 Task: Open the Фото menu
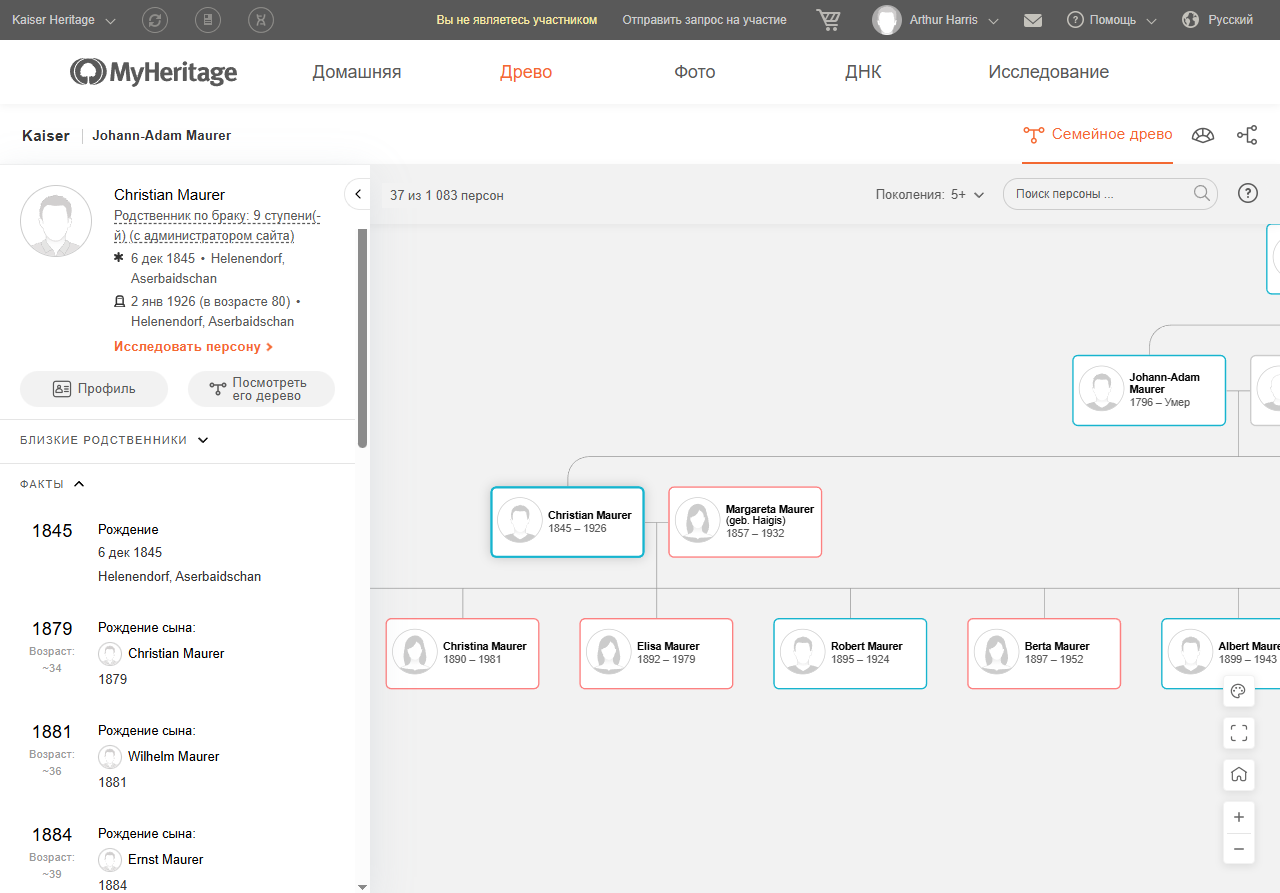(x=695, y=72)
